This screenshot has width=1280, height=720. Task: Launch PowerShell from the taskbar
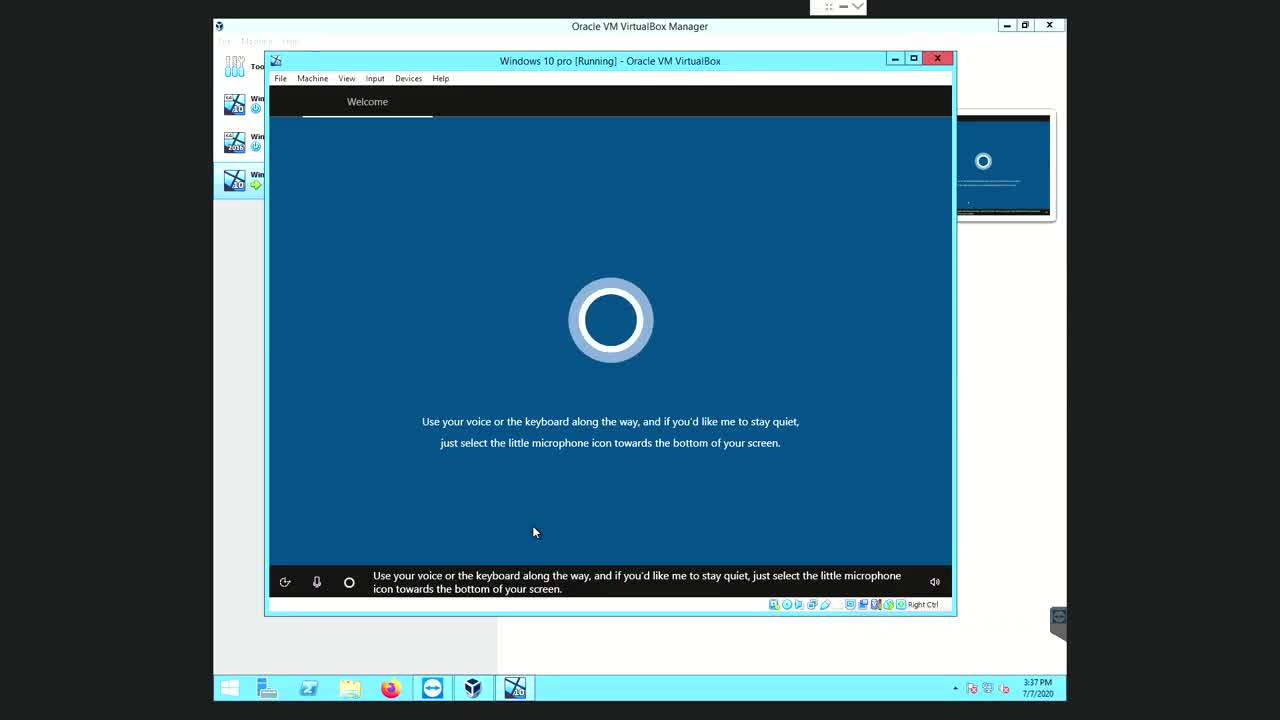[309, 688]
